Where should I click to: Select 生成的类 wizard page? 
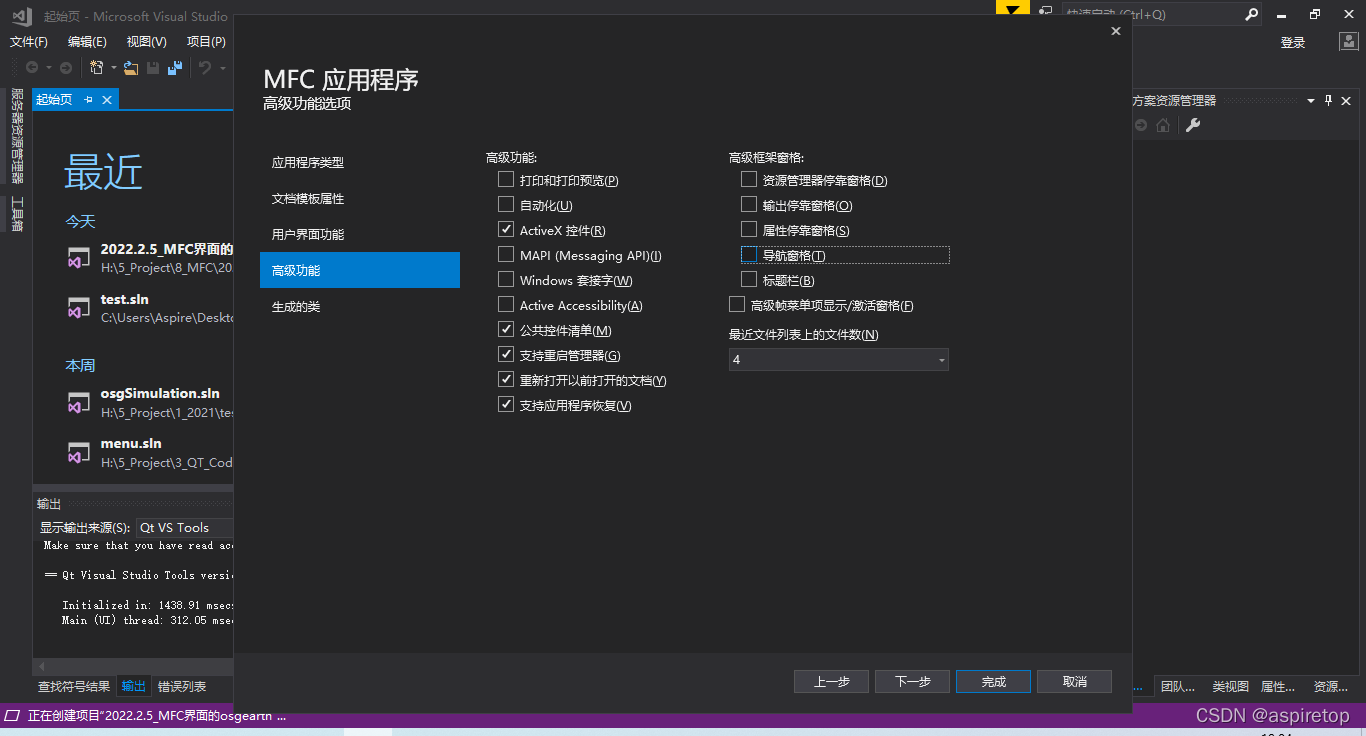point(360,306)
